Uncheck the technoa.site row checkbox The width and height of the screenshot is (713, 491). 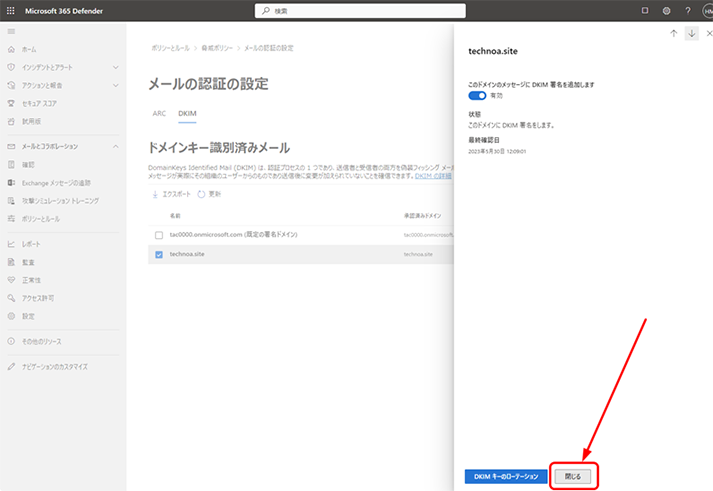pos(159,255)
